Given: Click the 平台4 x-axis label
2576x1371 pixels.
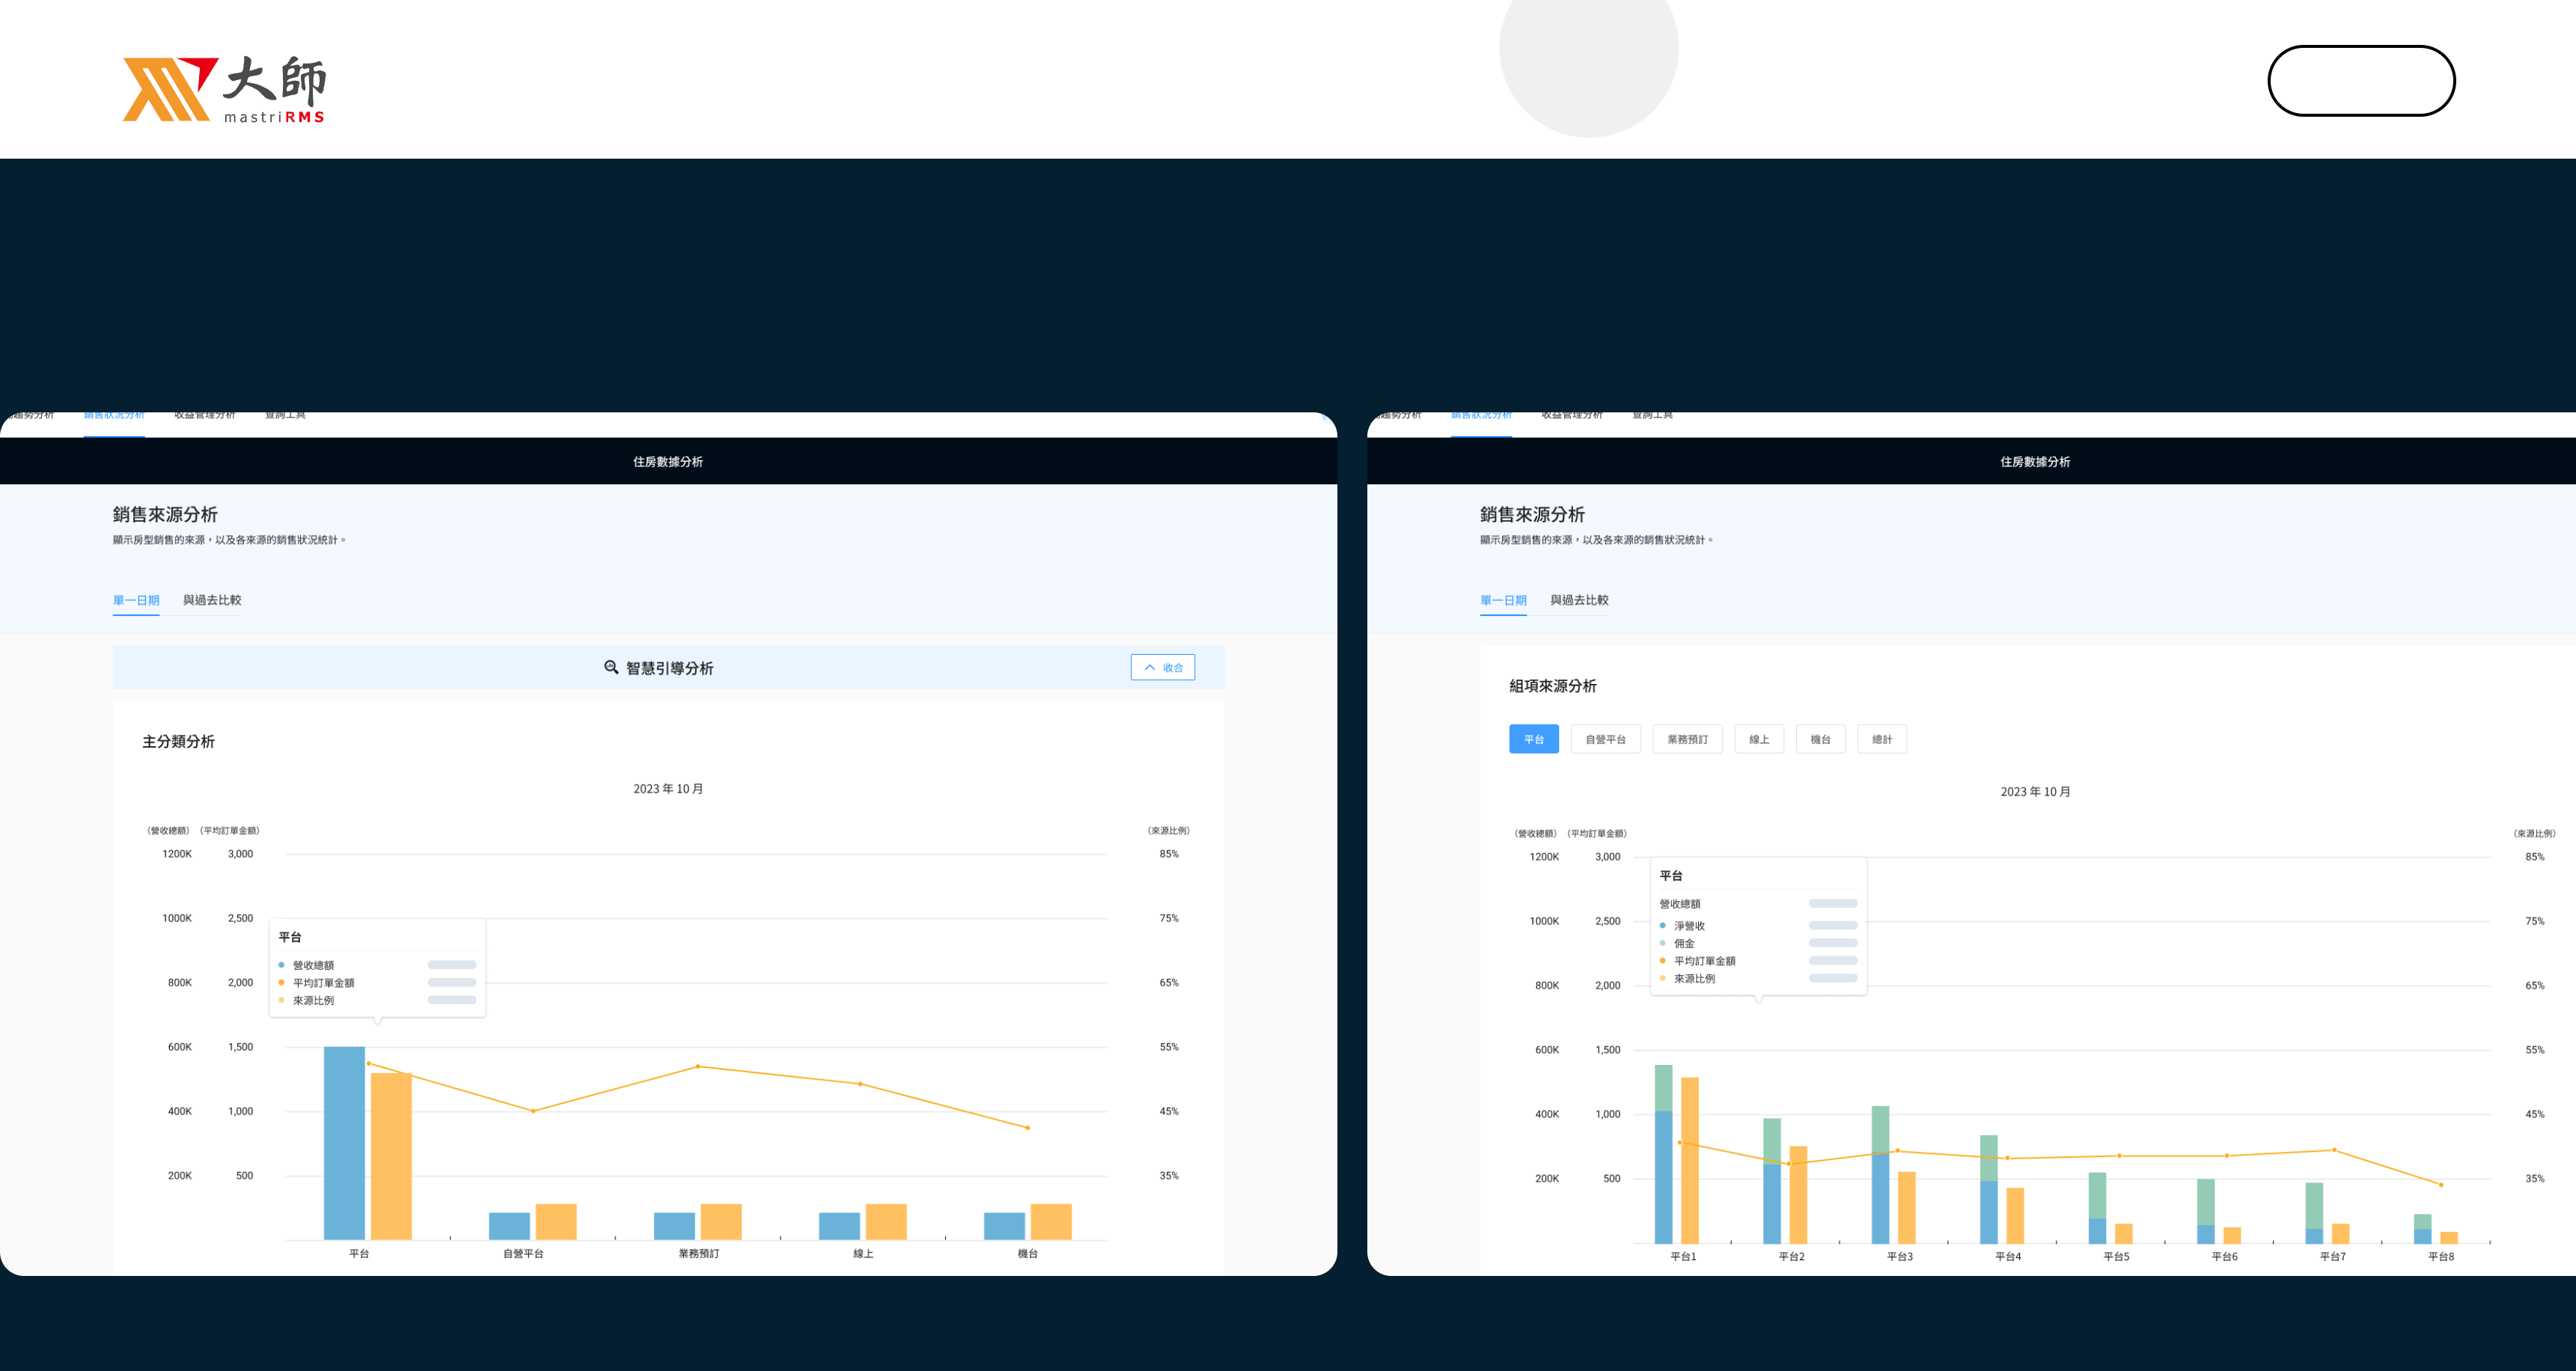Looking at the screenshot, I should pyautogui.click(x=2008, y=1257).
